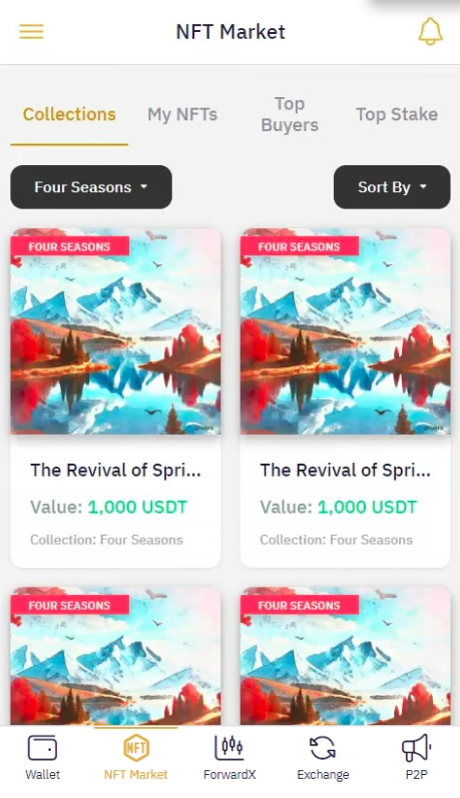Image resolution: width=460 pixels, height=798 pixels.
Task: Open the hamburger menu icon
Action: coord(32,32)
